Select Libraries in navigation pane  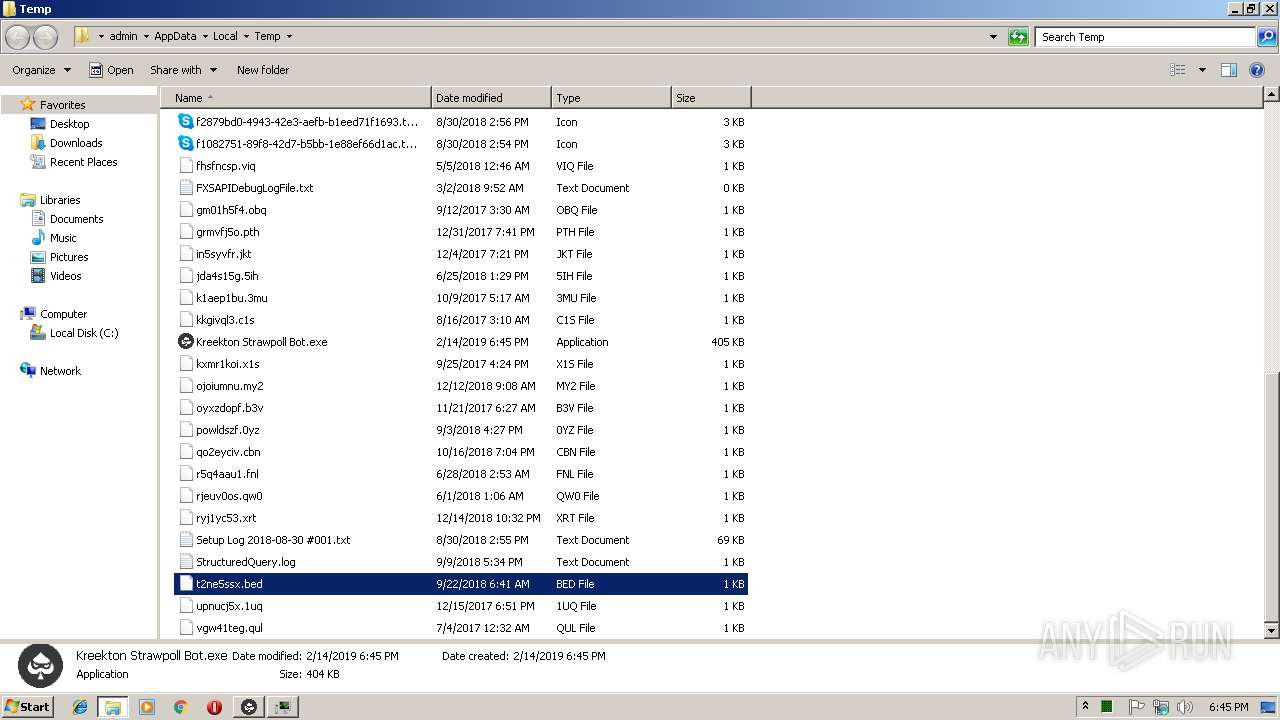pyautogui.click(x=60, y=200)
